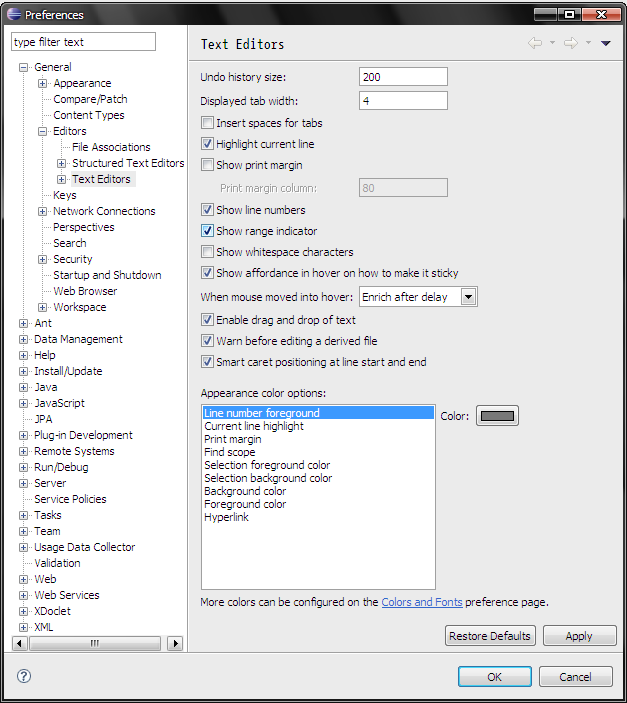Image resolution: width=627 pixels, height=703 pixels.
Task: Toggle Smart caret positioning checkbox
Action: point(207,362)
